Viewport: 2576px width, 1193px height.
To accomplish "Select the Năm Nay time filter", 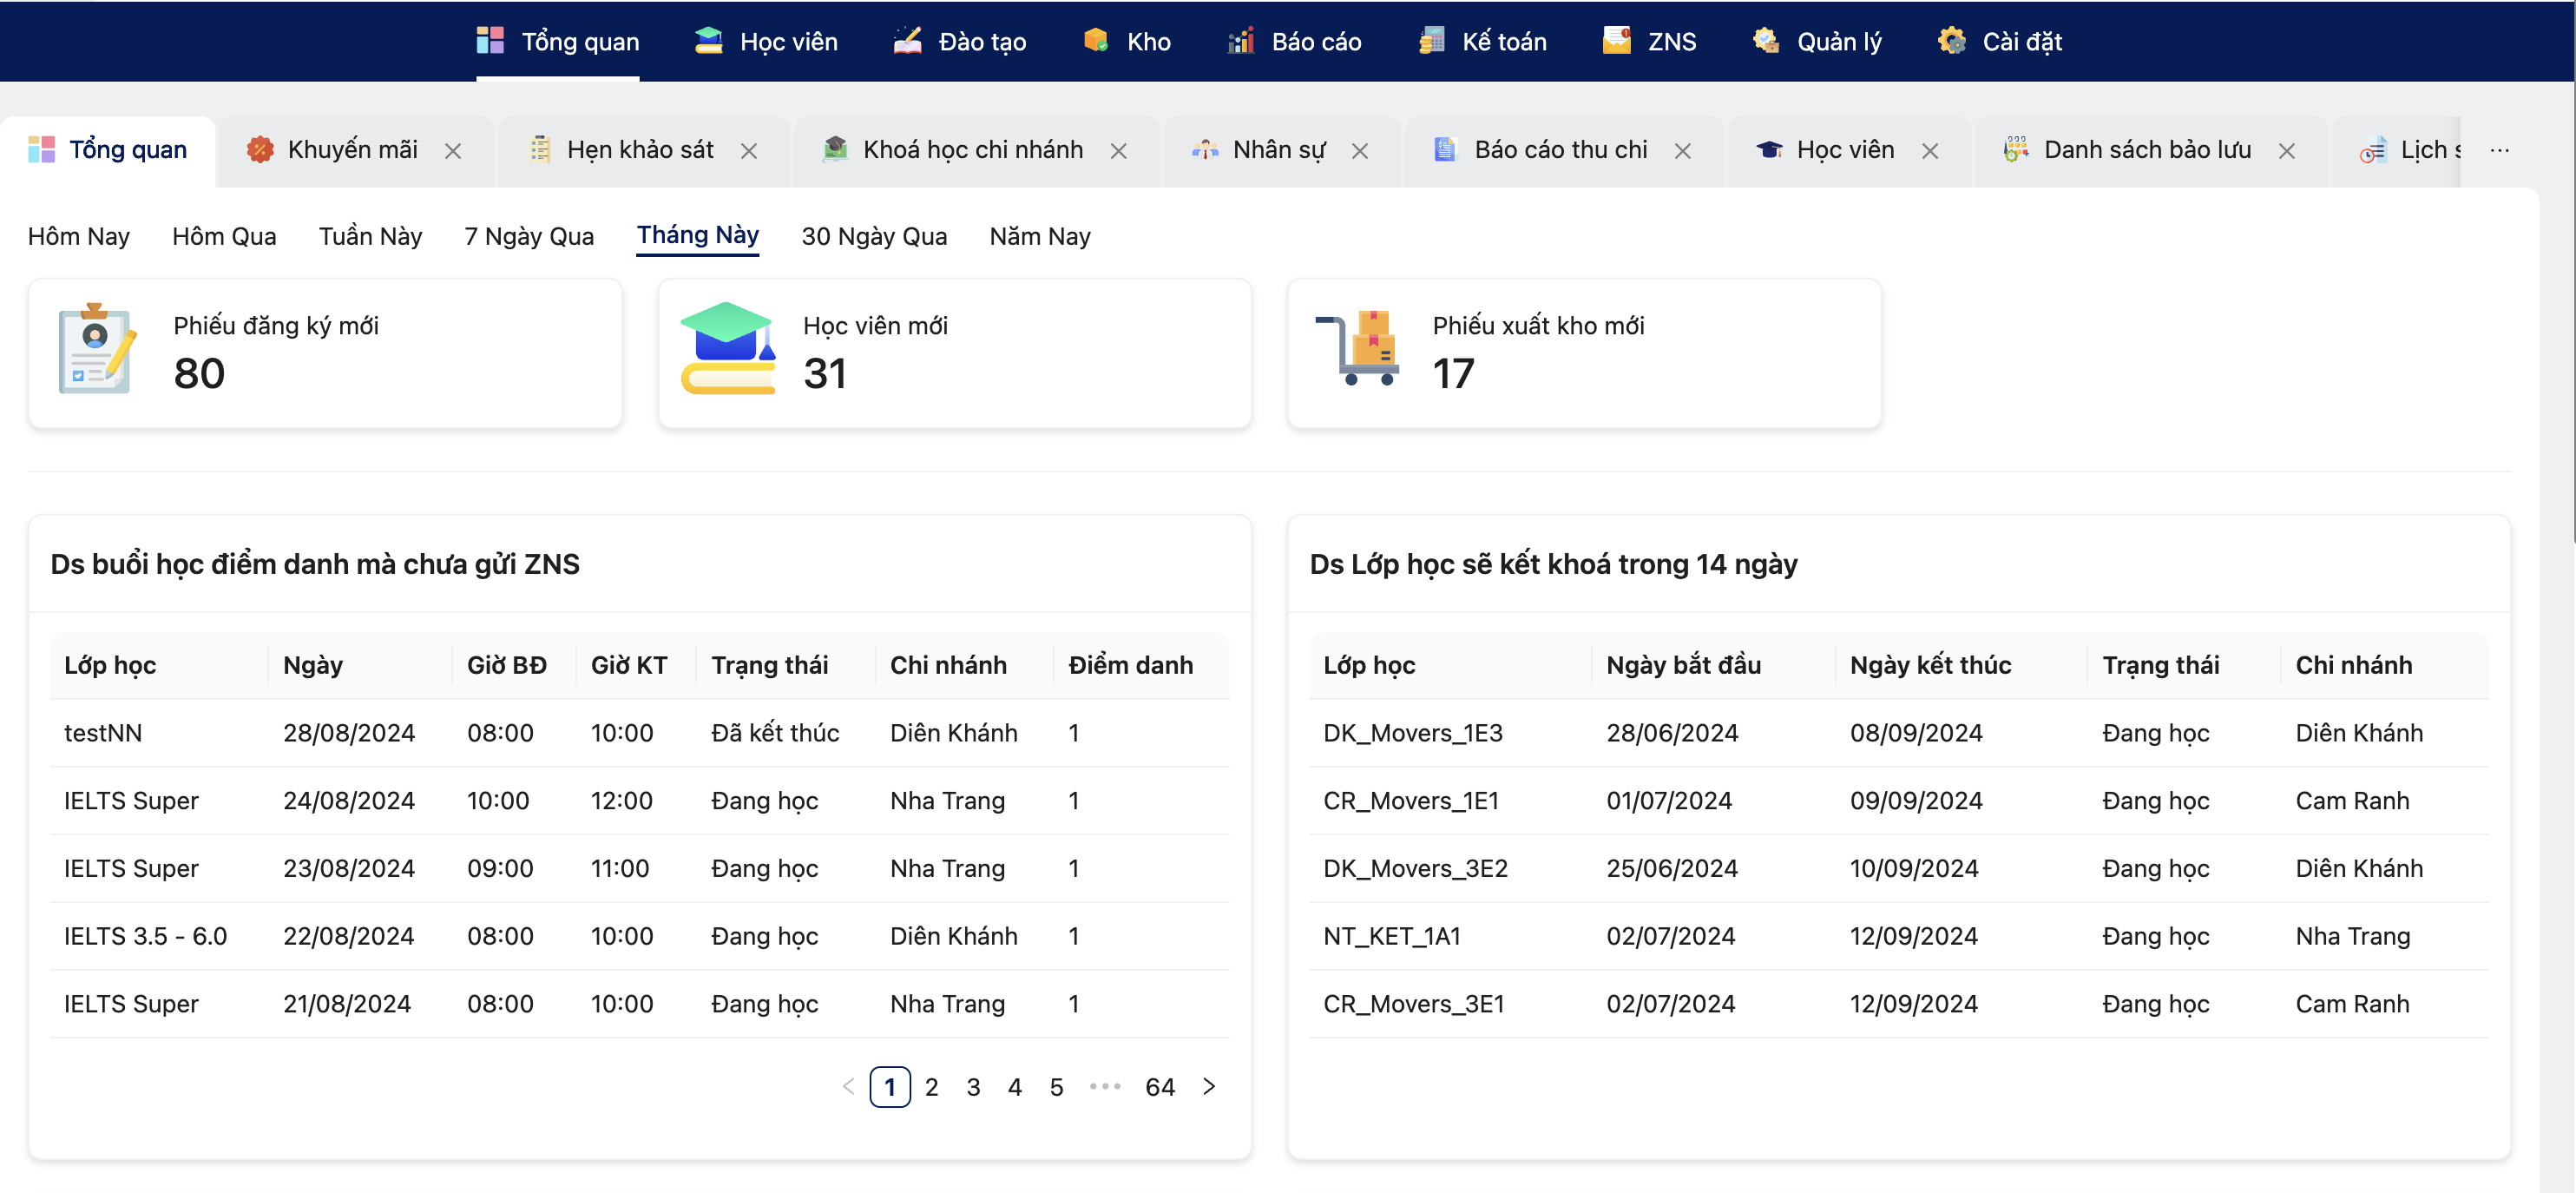I will point(1040,236).
